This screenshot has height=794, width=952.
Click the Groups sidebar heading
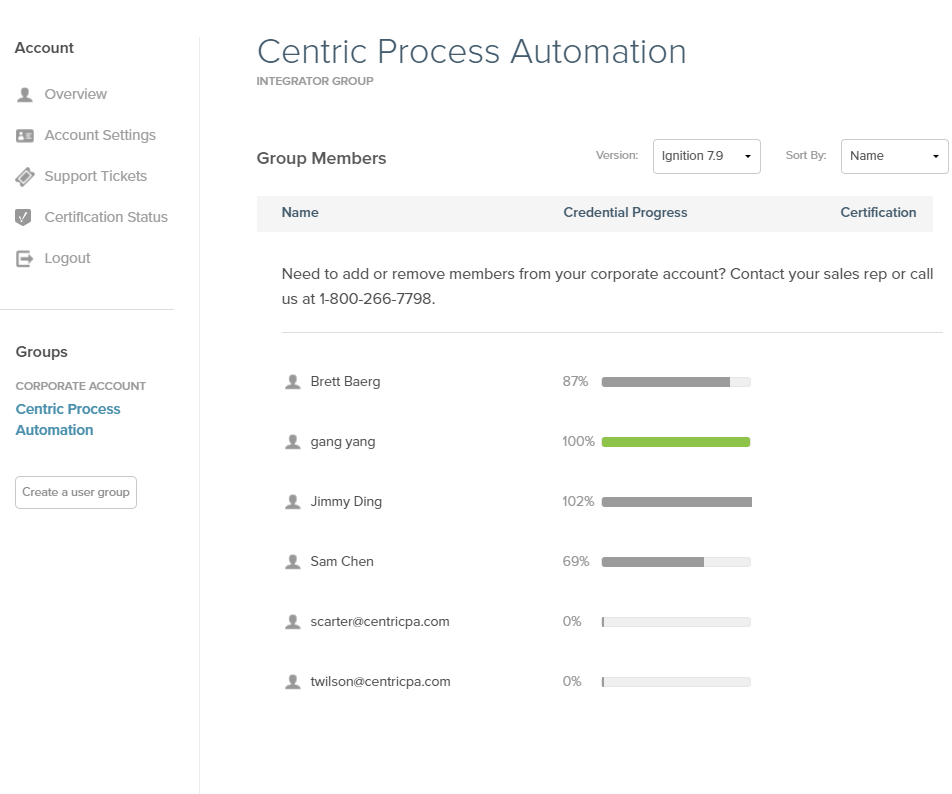(x=41, y=352)
